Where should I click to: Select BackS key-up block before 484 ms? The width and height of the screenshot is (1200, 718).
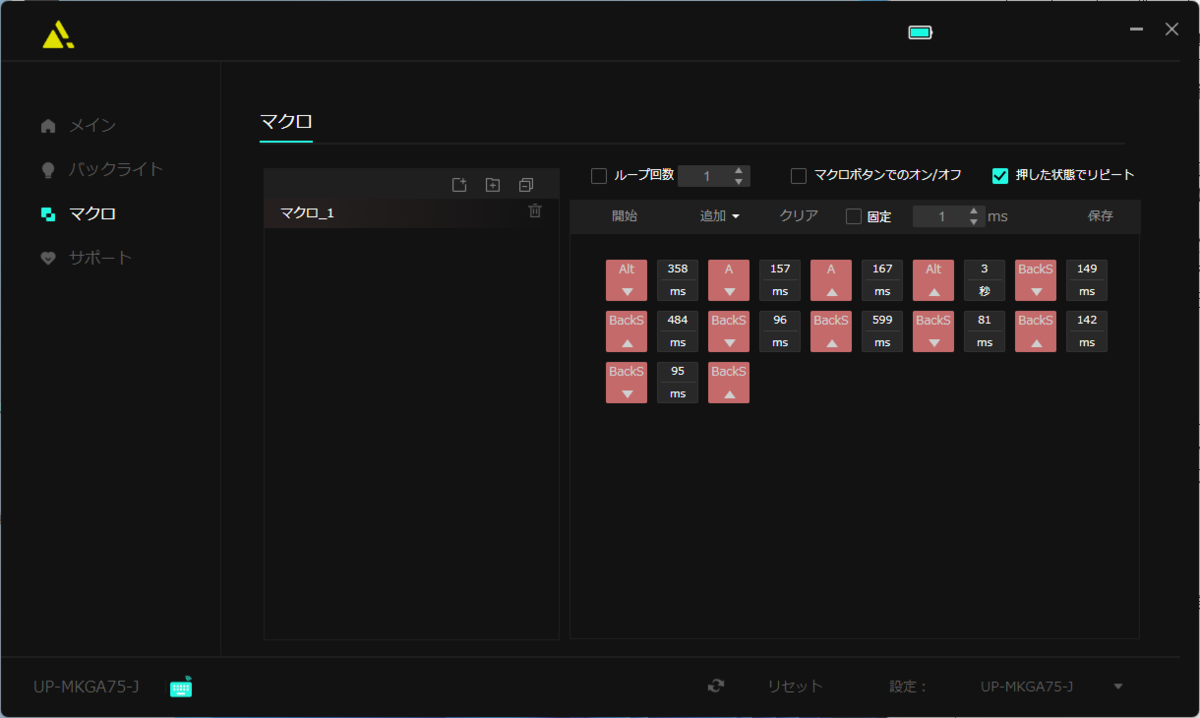pos(627,332)
